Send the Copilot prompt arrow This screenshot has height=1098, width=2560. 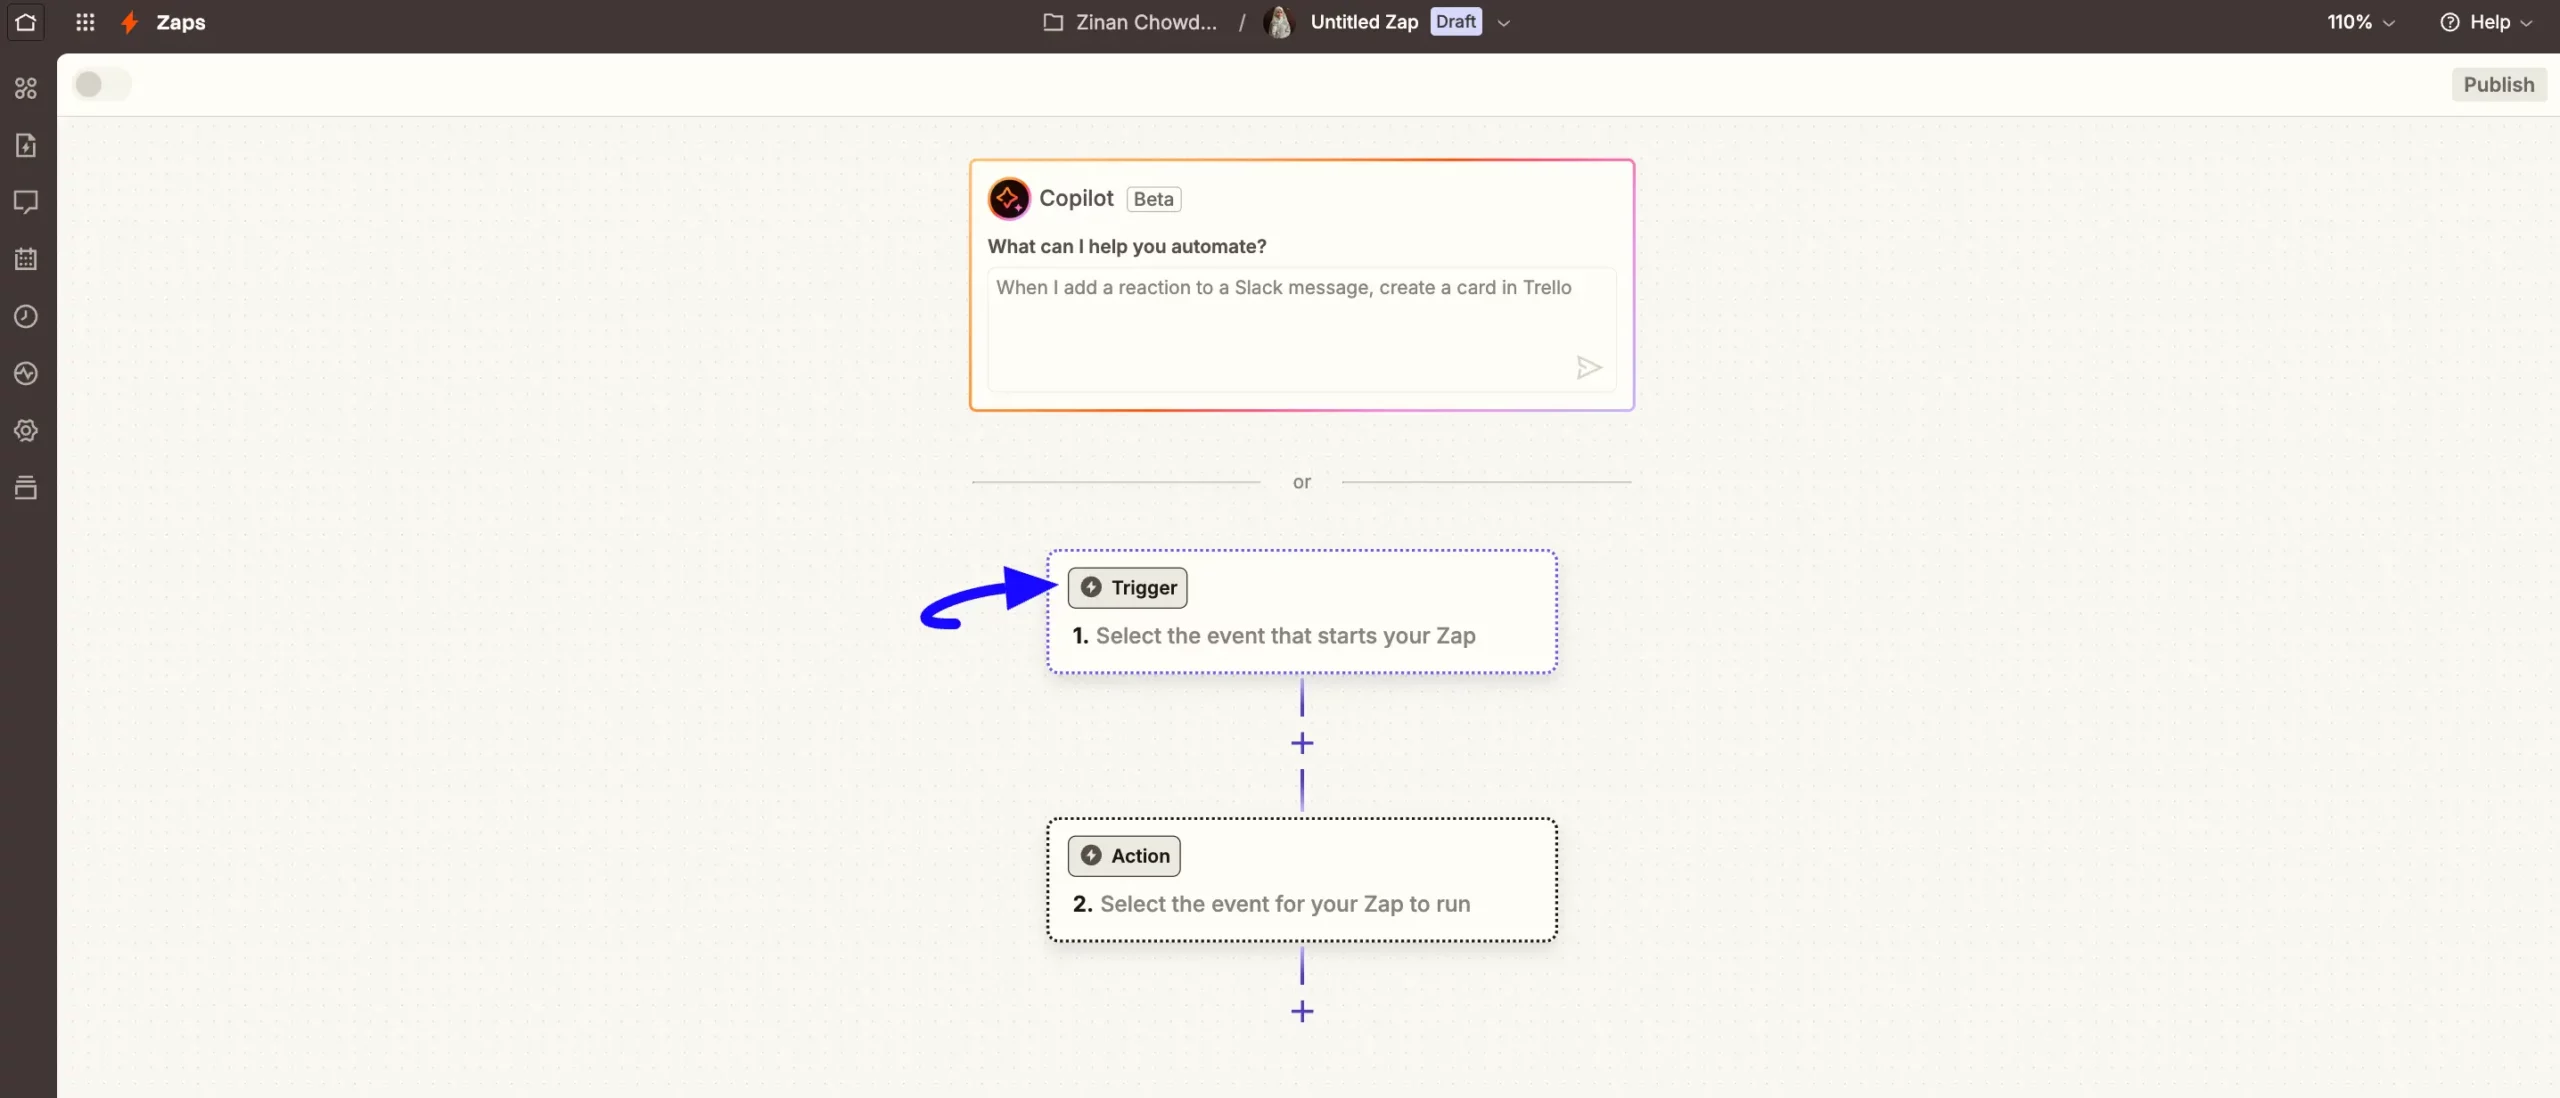[x=1588, y=367]
